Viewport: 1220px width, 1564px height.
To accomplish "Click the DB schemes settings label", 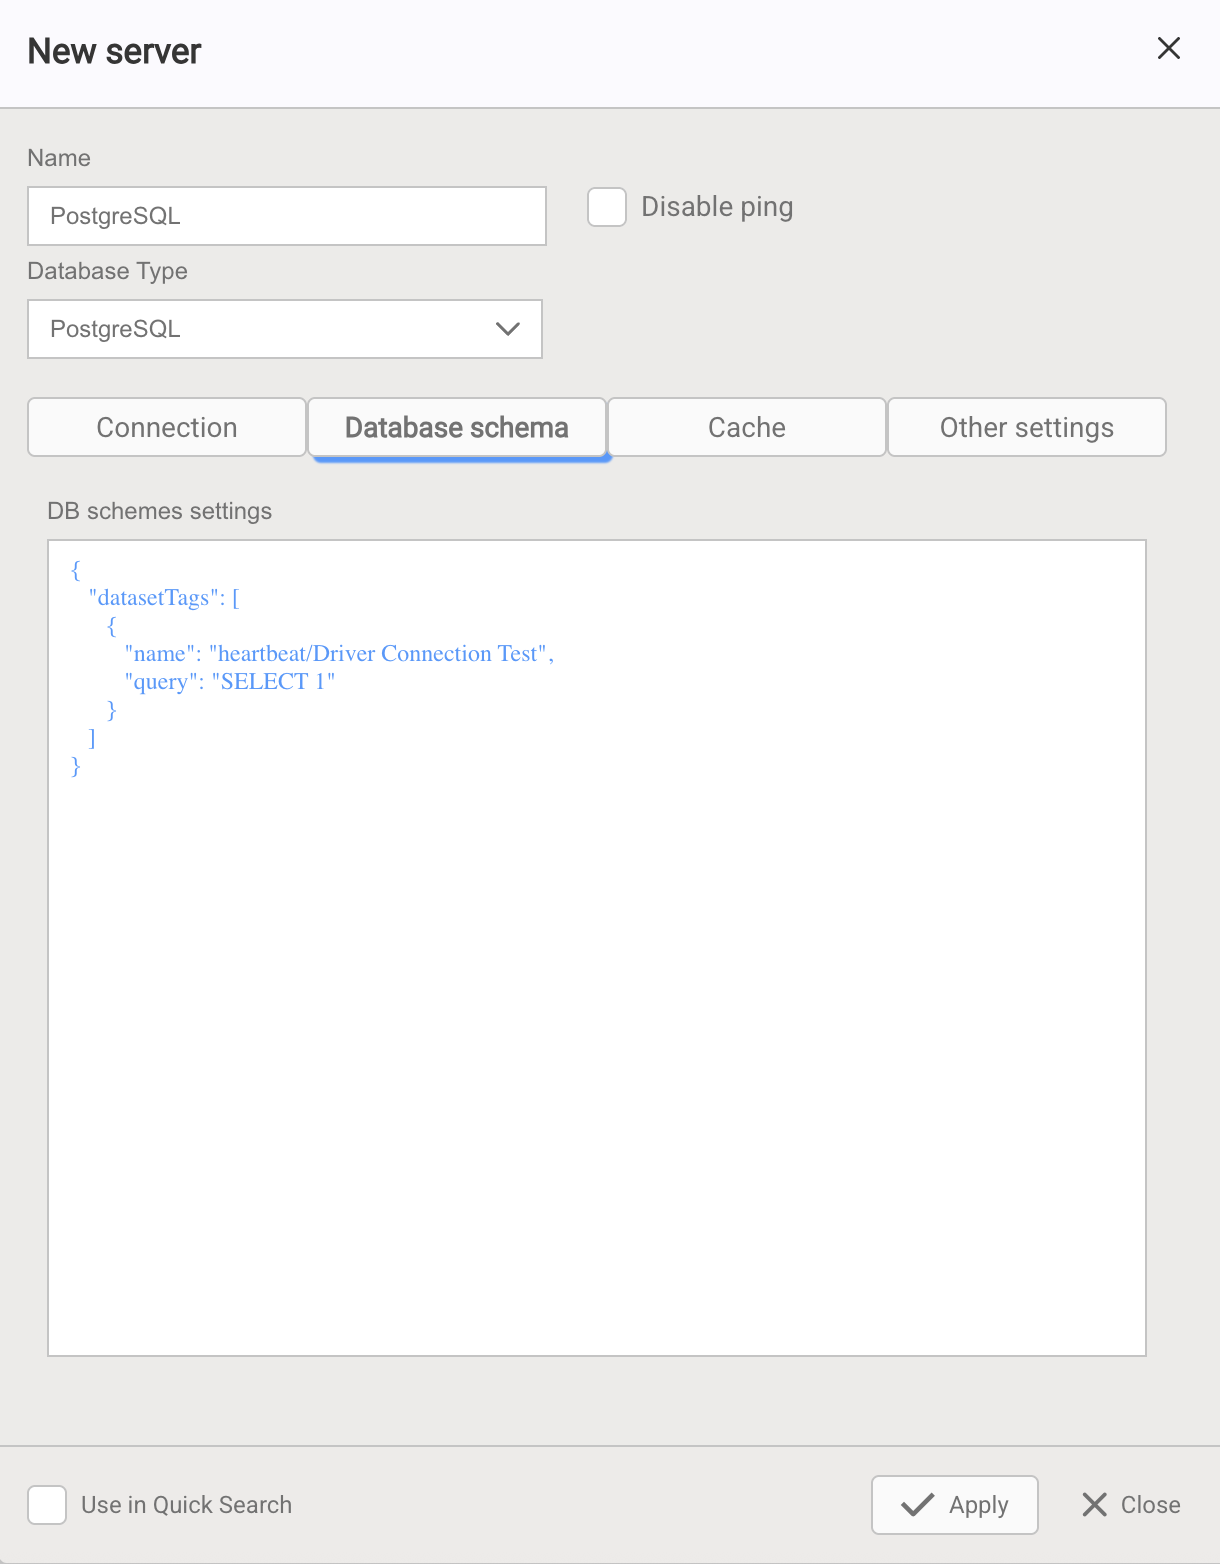I will coord(160,511).
